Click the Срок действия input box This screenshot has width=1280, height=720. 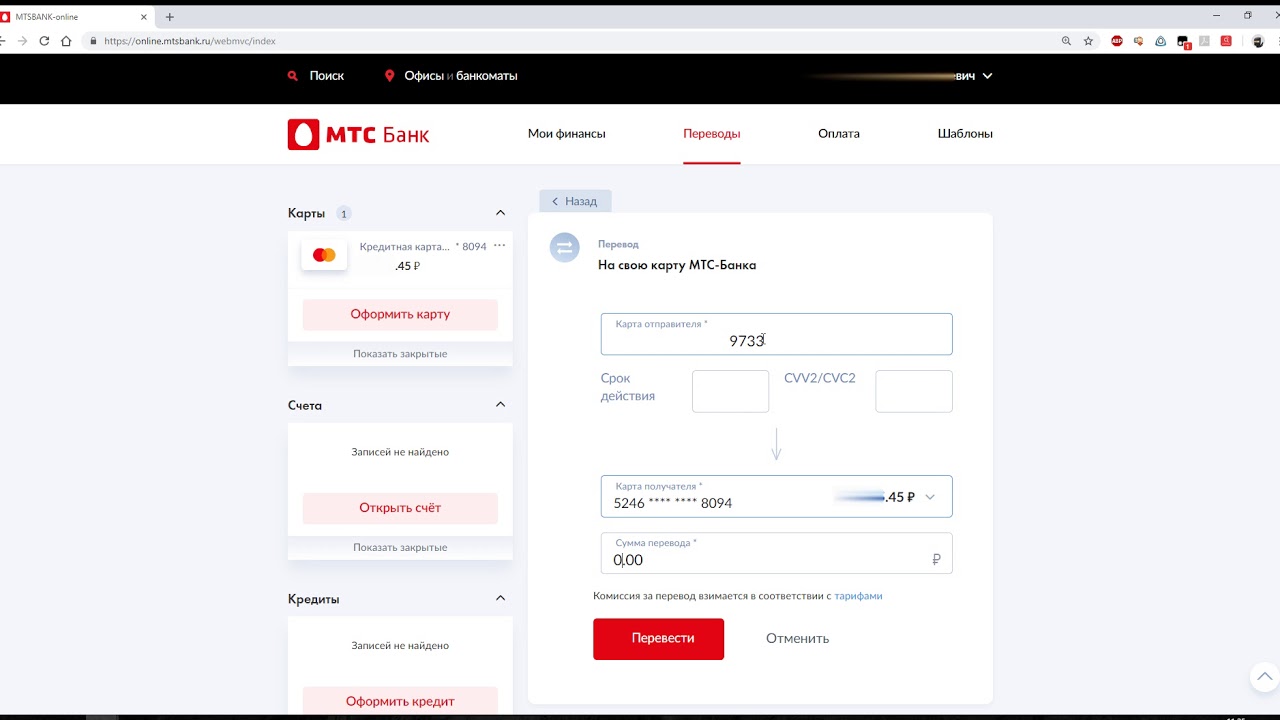click(730, 391)
